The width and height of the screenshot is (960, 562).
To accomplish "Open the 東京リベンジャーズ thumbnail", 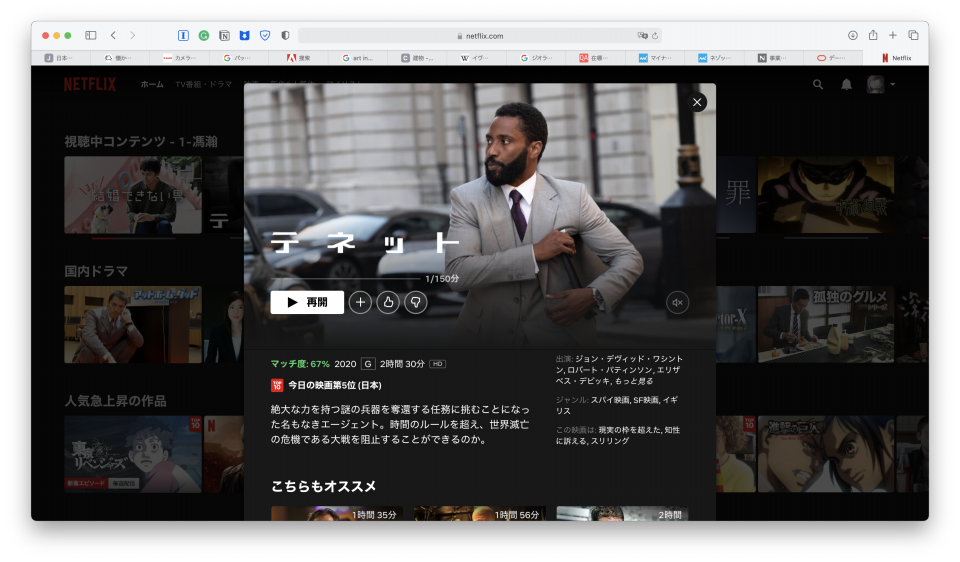I will [133, 454].
